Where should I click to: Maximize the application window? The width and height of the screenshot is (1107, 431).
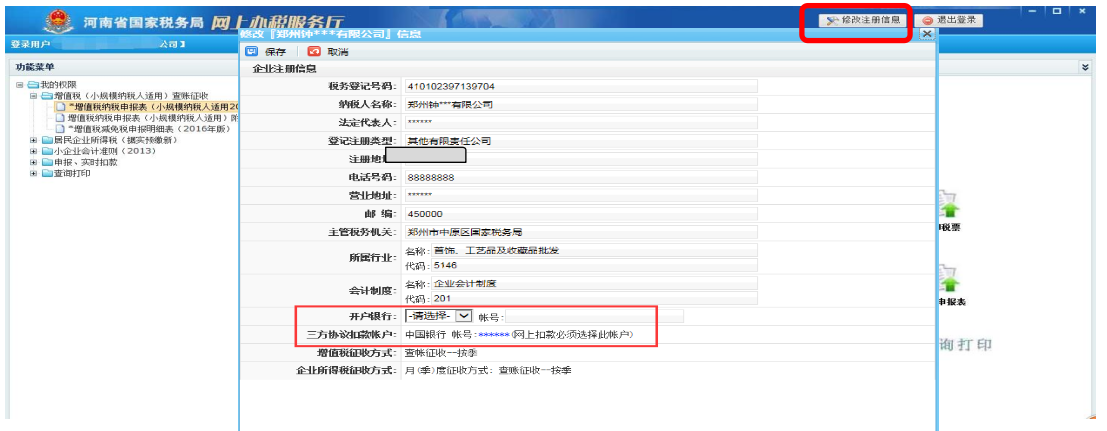click(1057, 11)
